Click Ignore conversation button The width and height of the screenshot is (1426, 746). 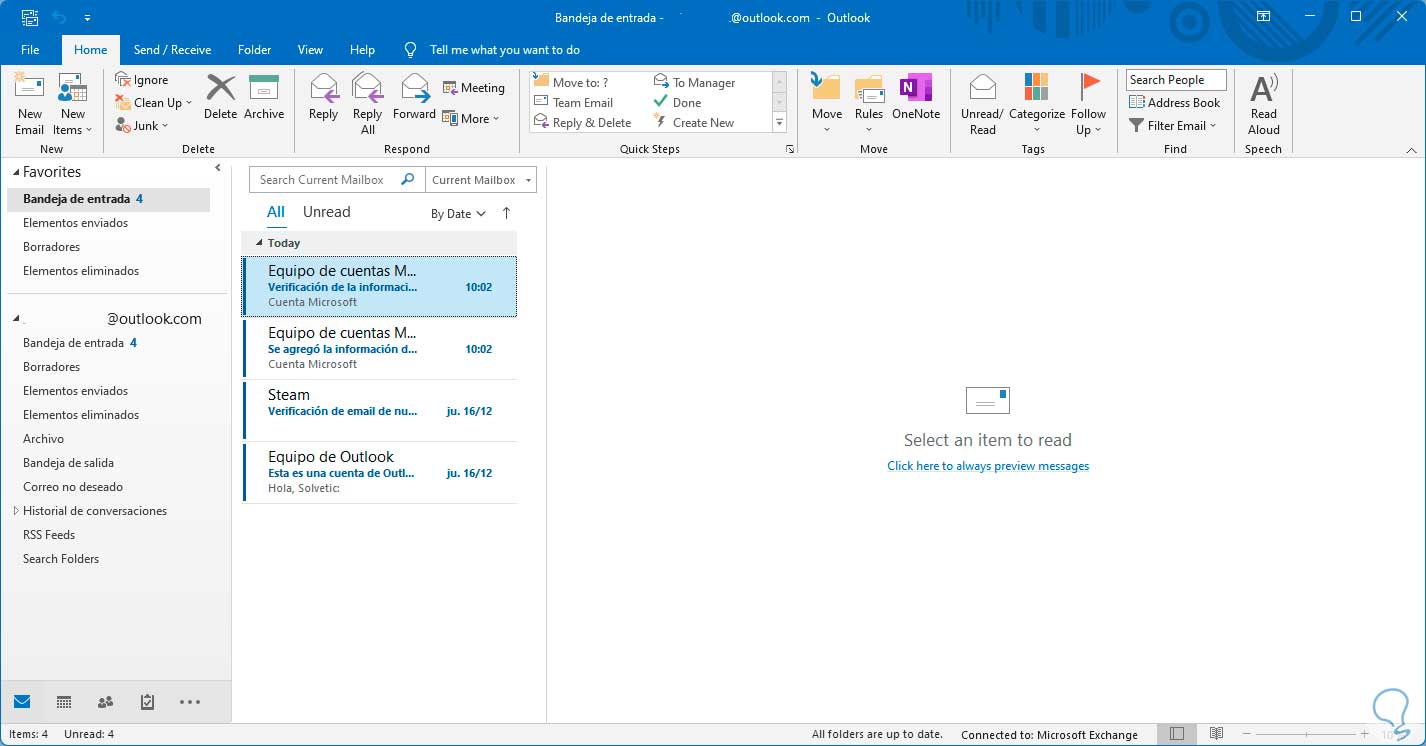pos(142,80)
